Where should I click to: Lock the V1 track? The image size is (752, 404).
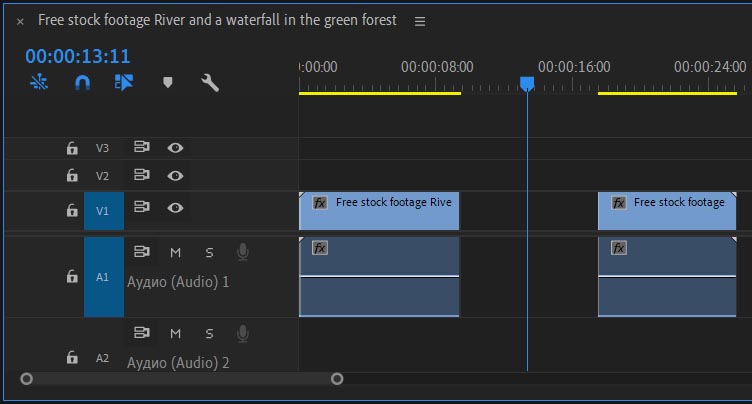(x=72, y=211)
